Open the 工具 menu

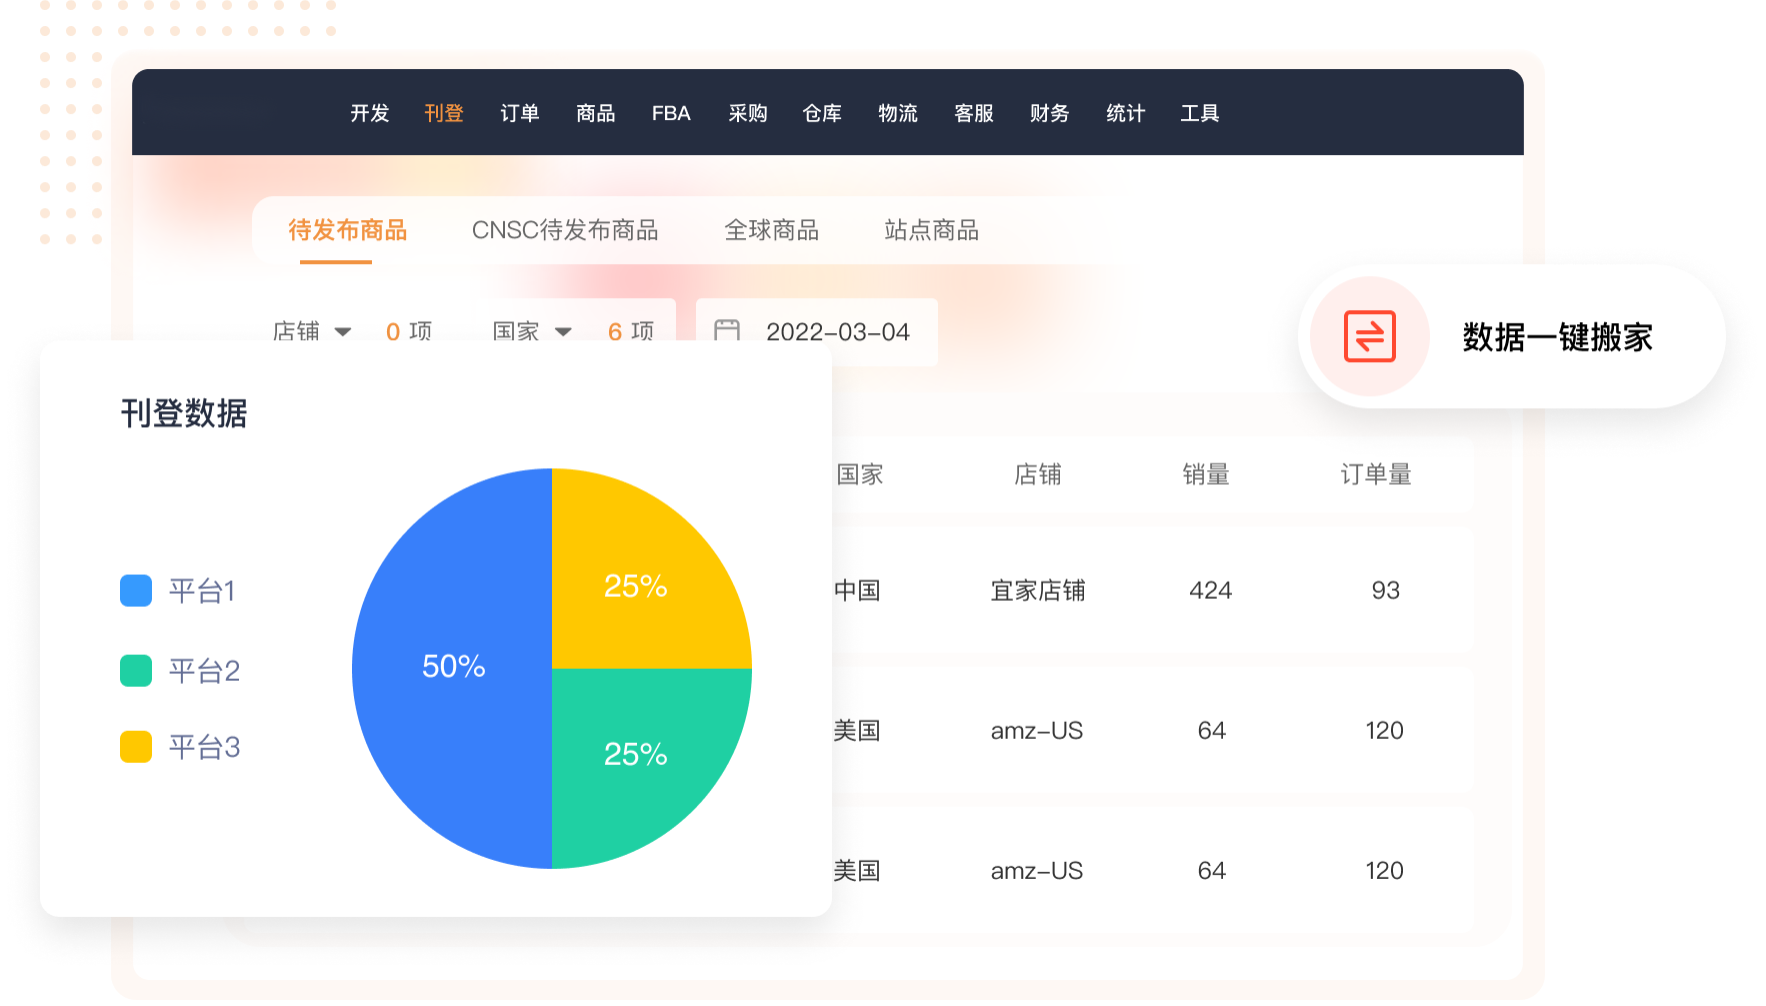pos(1199,113)
